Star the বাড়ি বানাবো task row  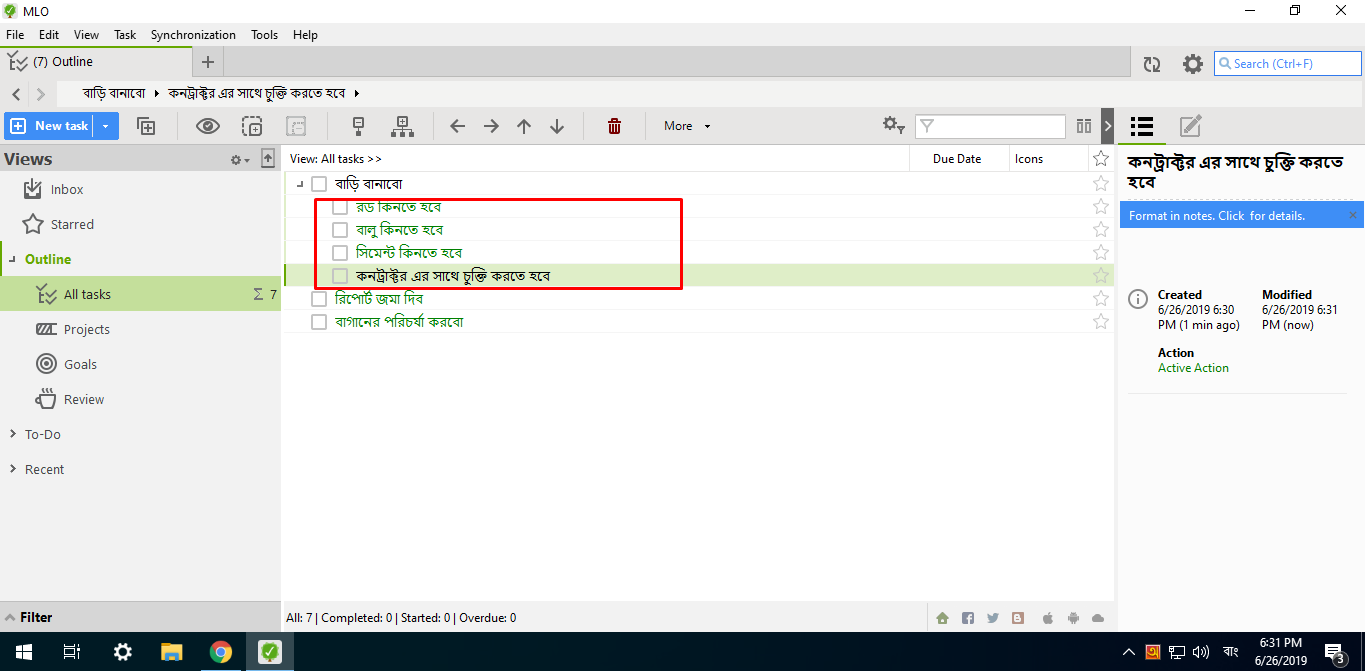1101,184
